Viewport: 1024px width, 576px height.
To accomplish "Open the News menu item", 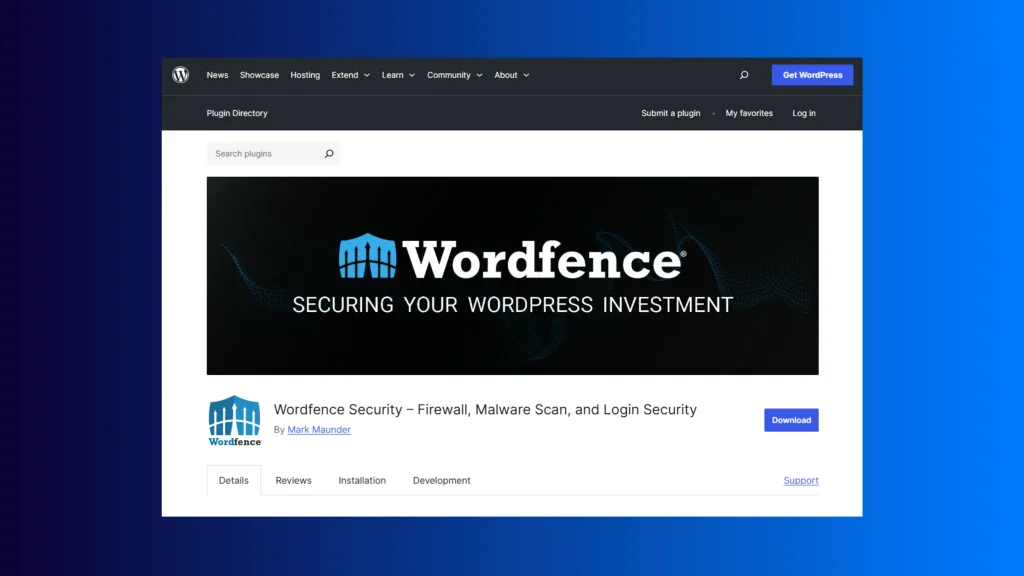I will [217, 75].
